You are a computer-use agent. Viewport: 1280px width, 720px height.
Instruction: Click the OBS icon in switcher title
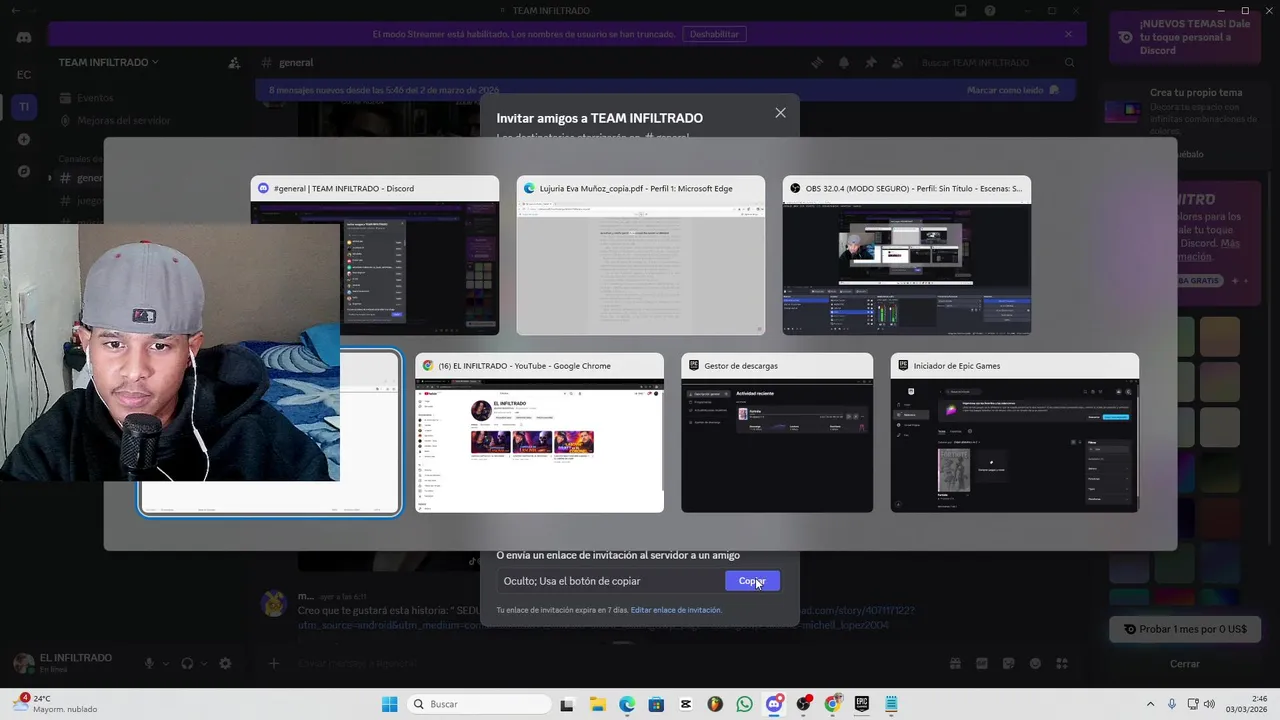click(x=796, y=188)
